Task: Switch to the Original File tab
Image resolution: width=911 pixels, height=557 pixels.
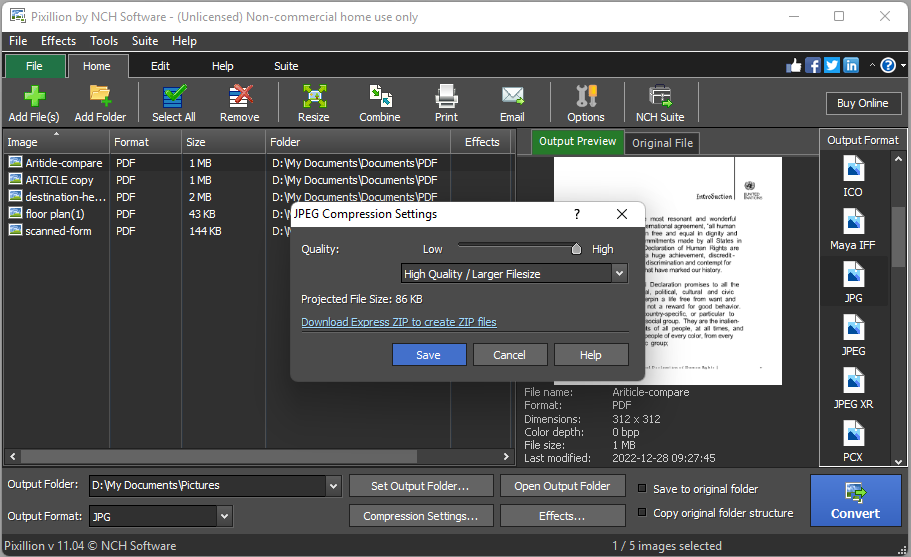Action: point(662,143)
